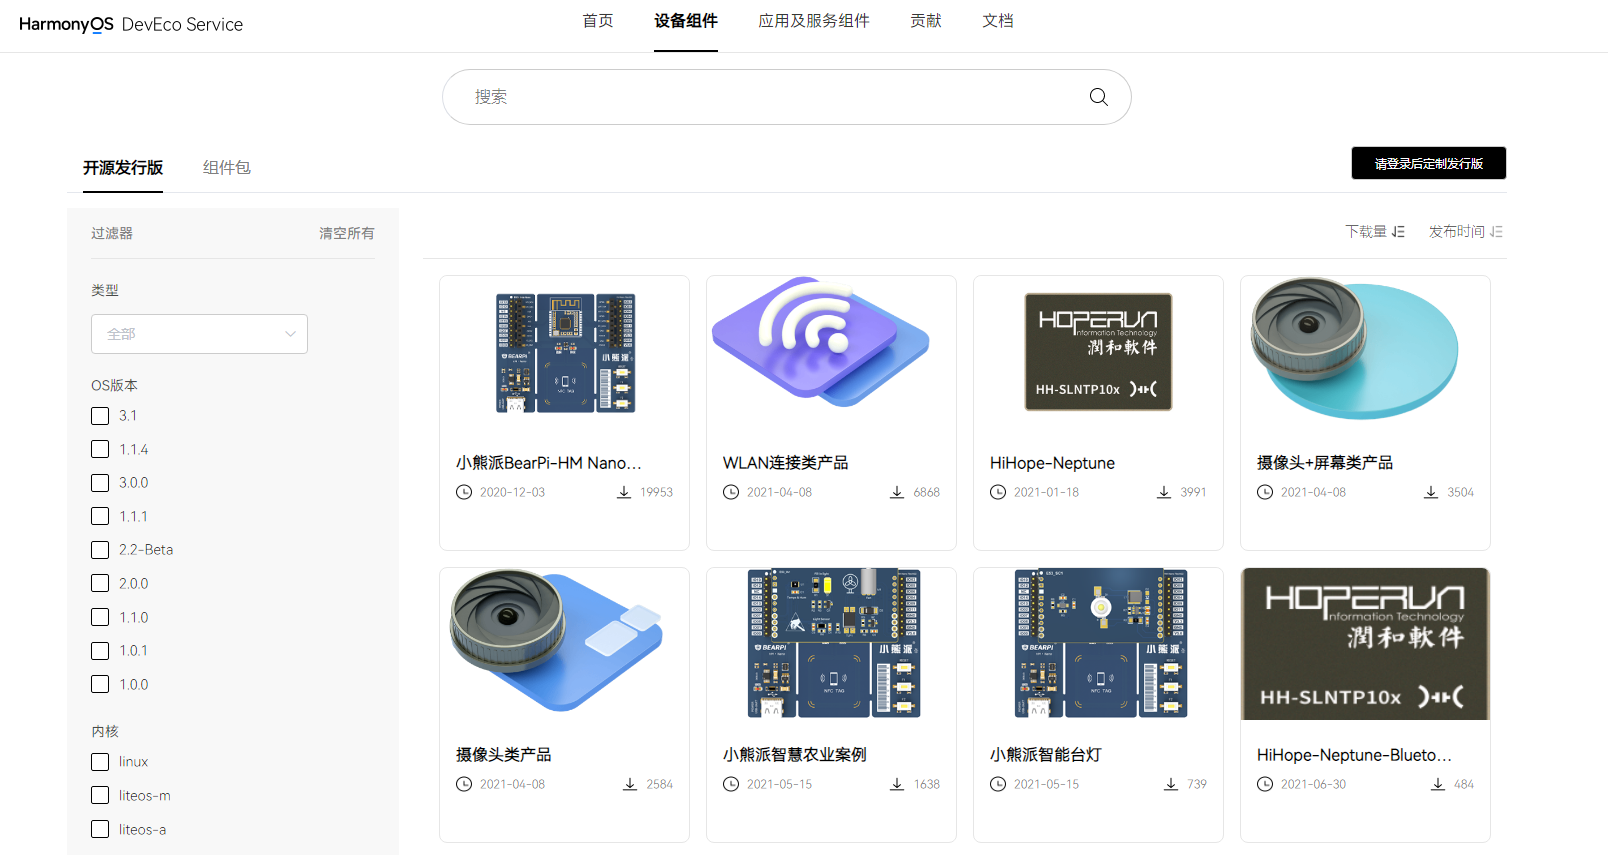Image resolution: width=1608 pixels, height=855 pixels.
Task: Open the 贡献 nav item
Action: click(926, 21)
